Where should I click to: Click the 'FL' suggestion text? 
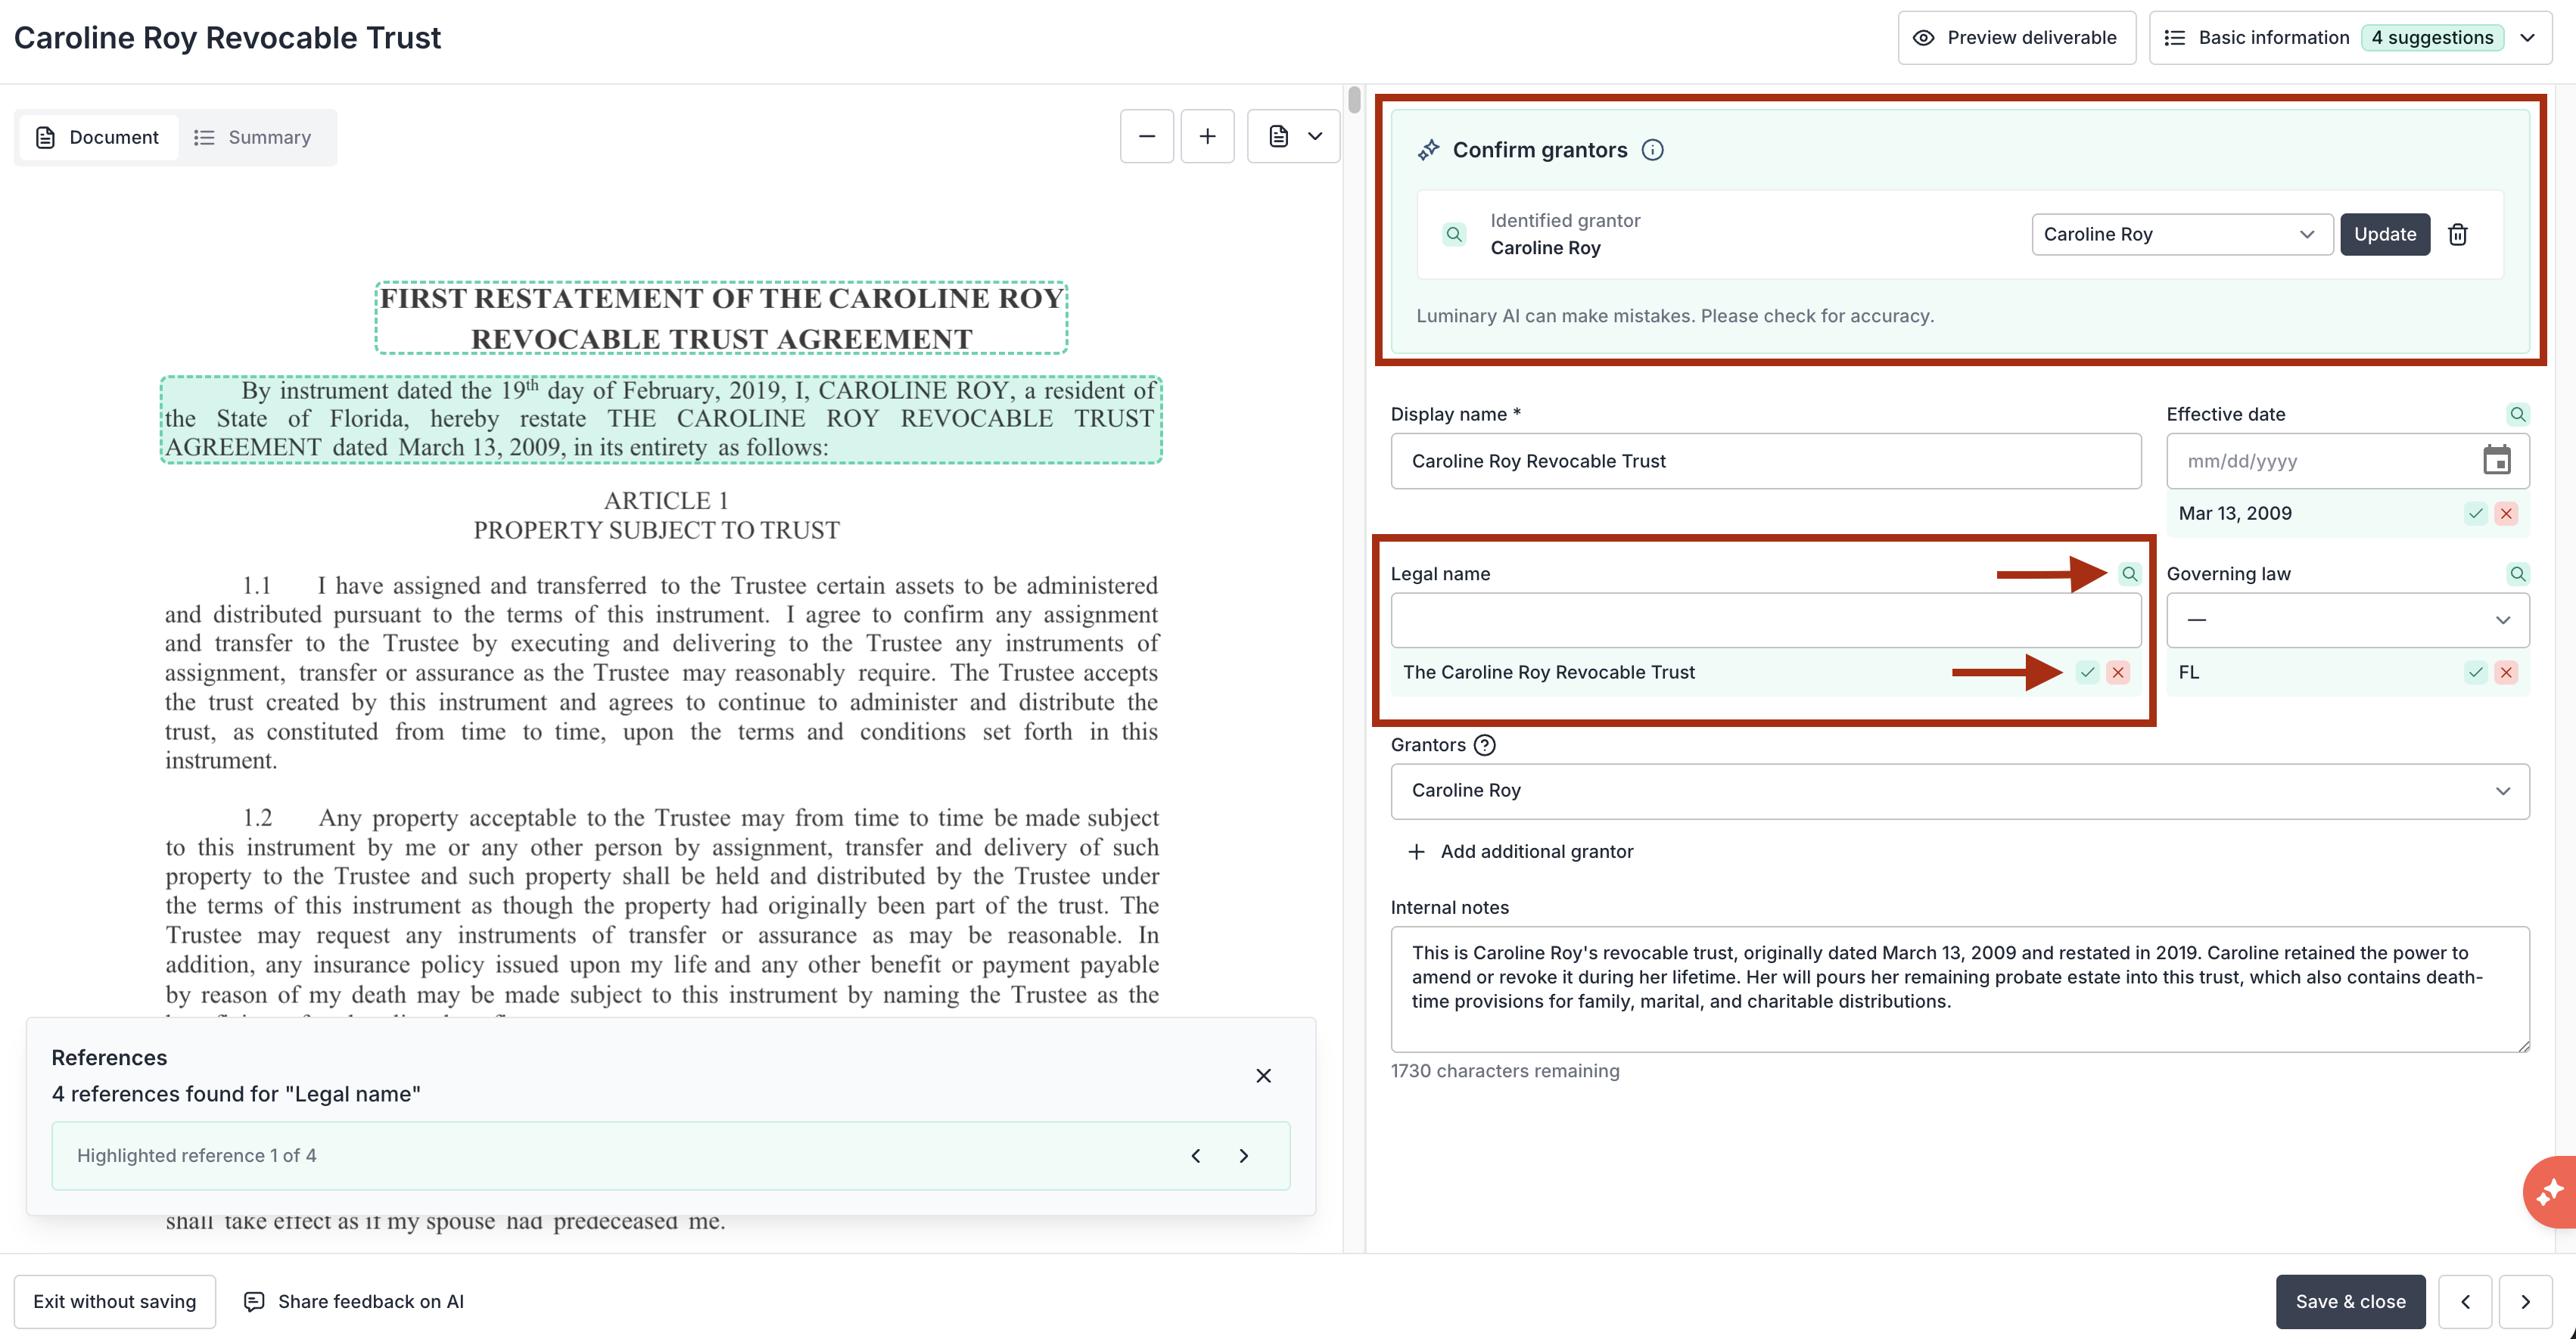[2189, 672]
